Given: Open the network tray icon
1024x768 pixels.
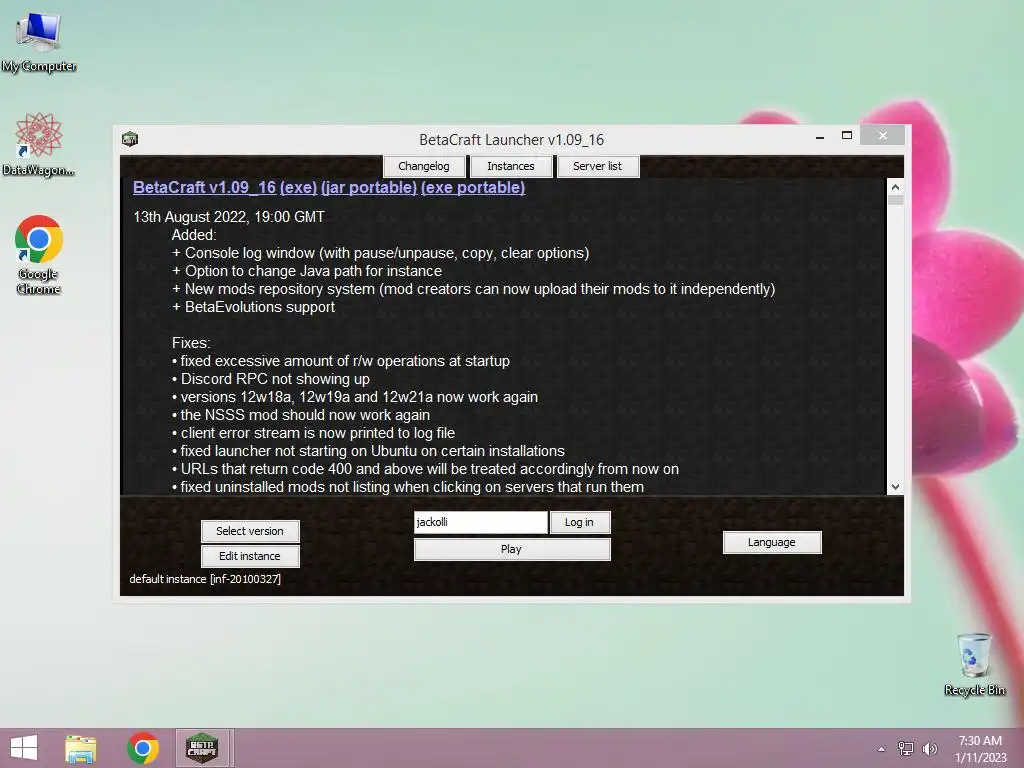Looking at the screenshot, I should [906, 748].
